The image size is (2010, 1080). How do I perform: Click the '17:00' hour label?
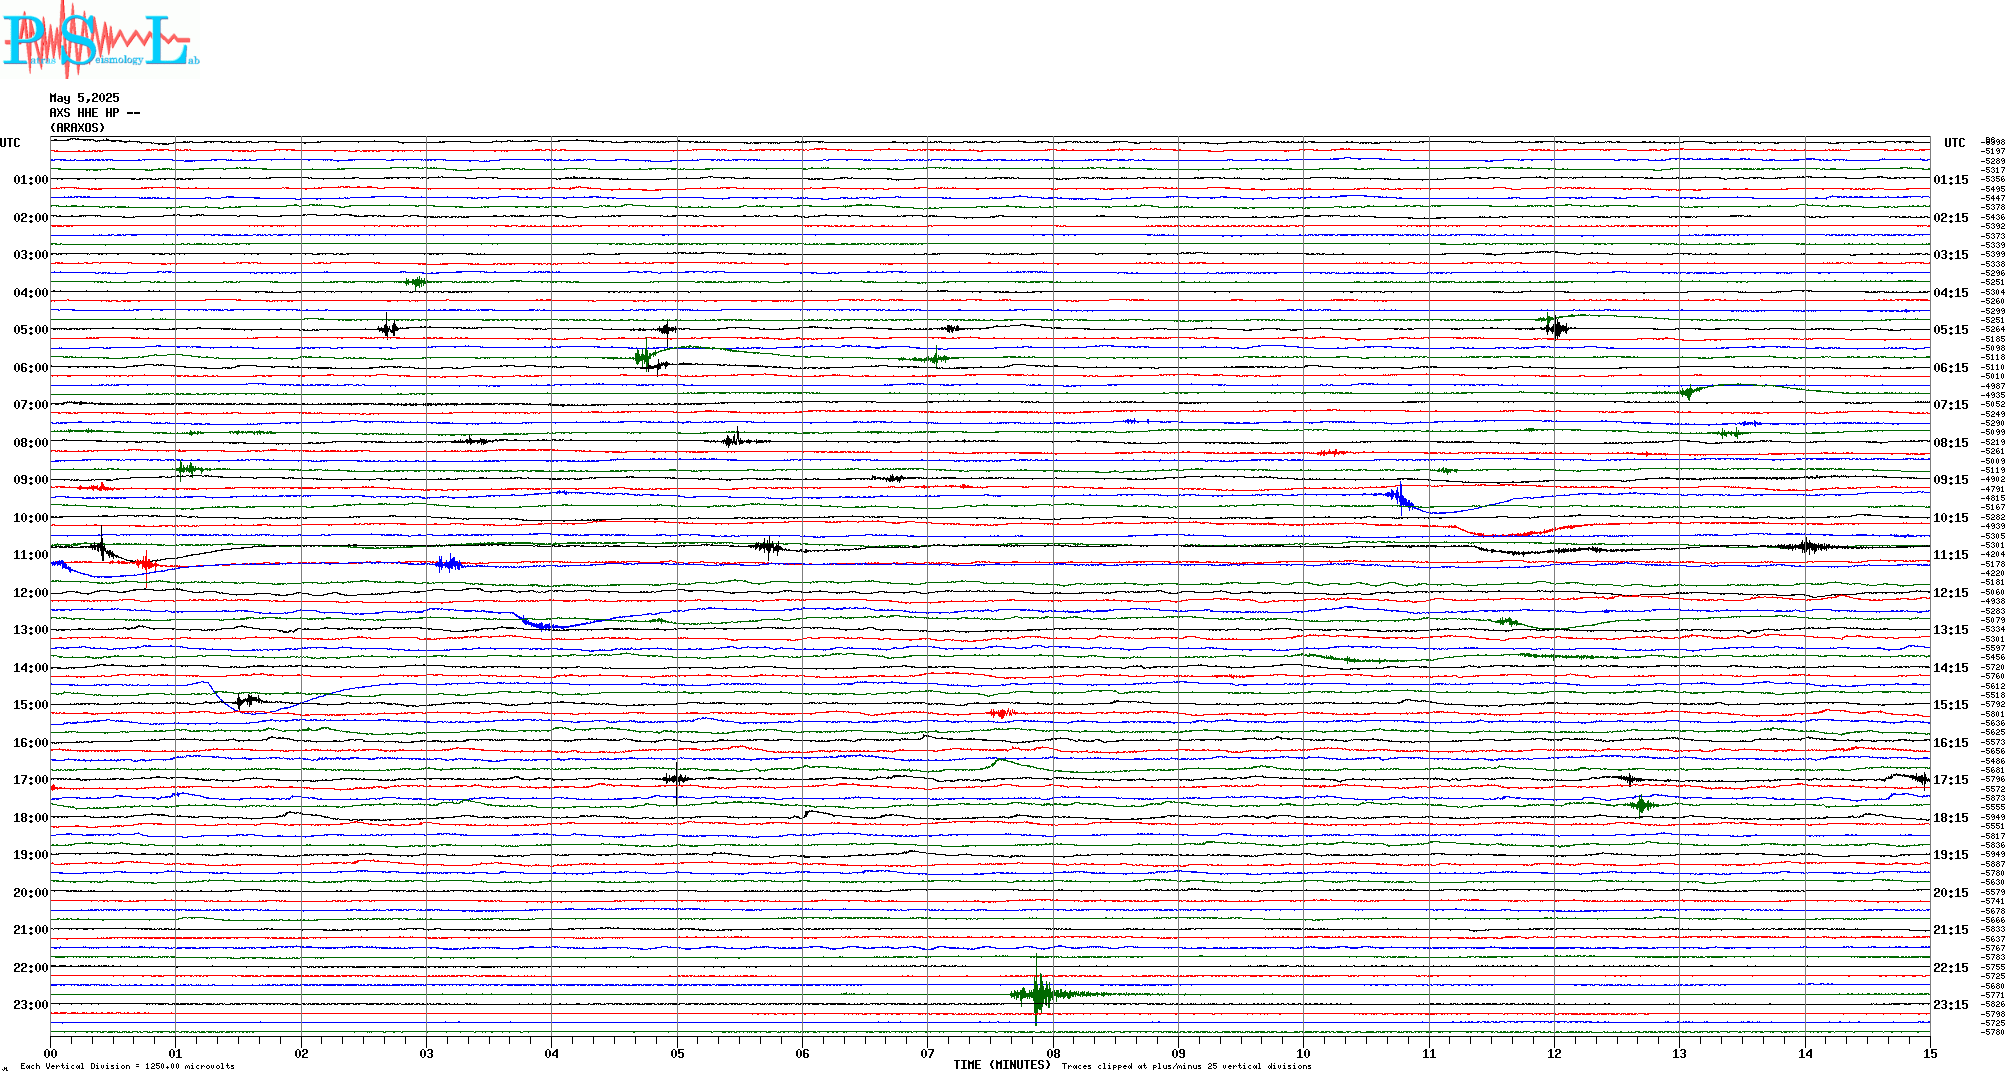point(31,780)
